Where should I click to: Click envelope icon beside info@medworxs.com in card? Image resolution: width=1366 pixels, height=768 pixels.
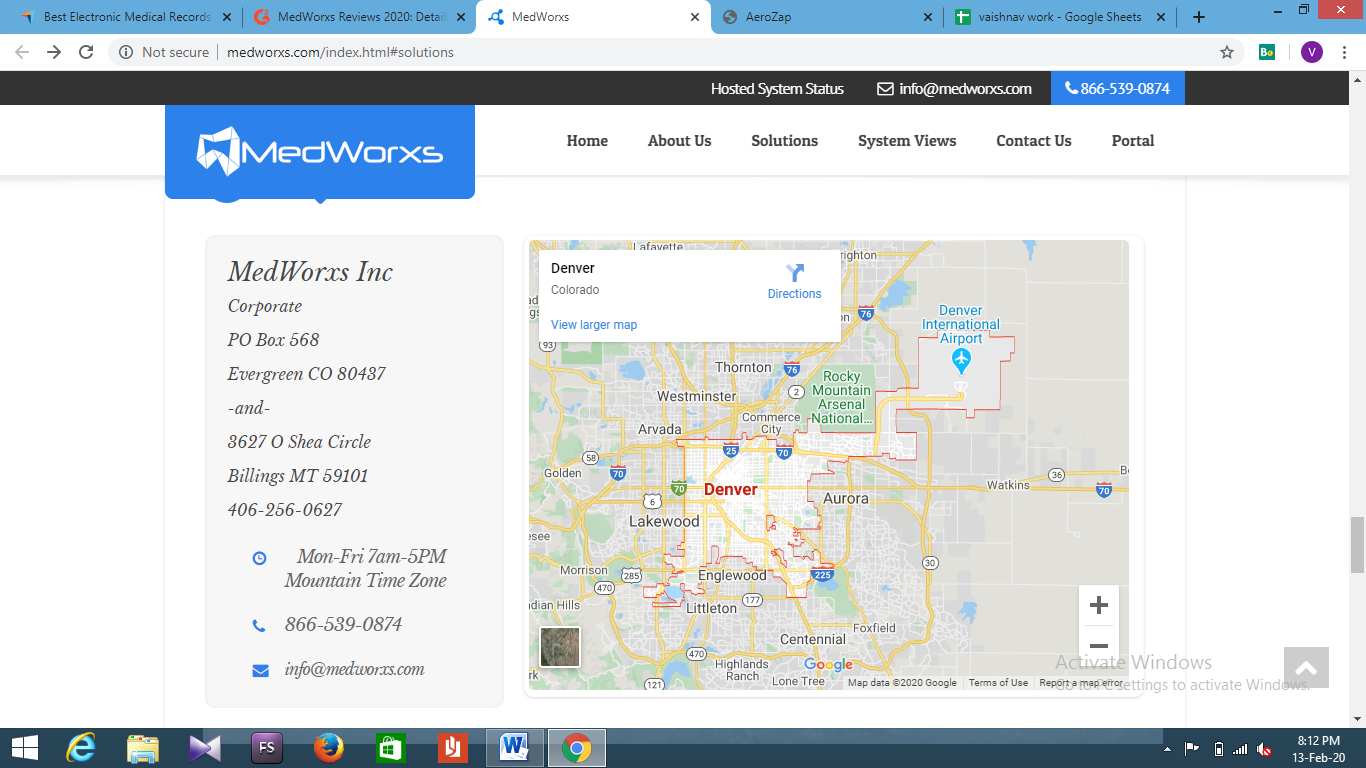[261, 671]
